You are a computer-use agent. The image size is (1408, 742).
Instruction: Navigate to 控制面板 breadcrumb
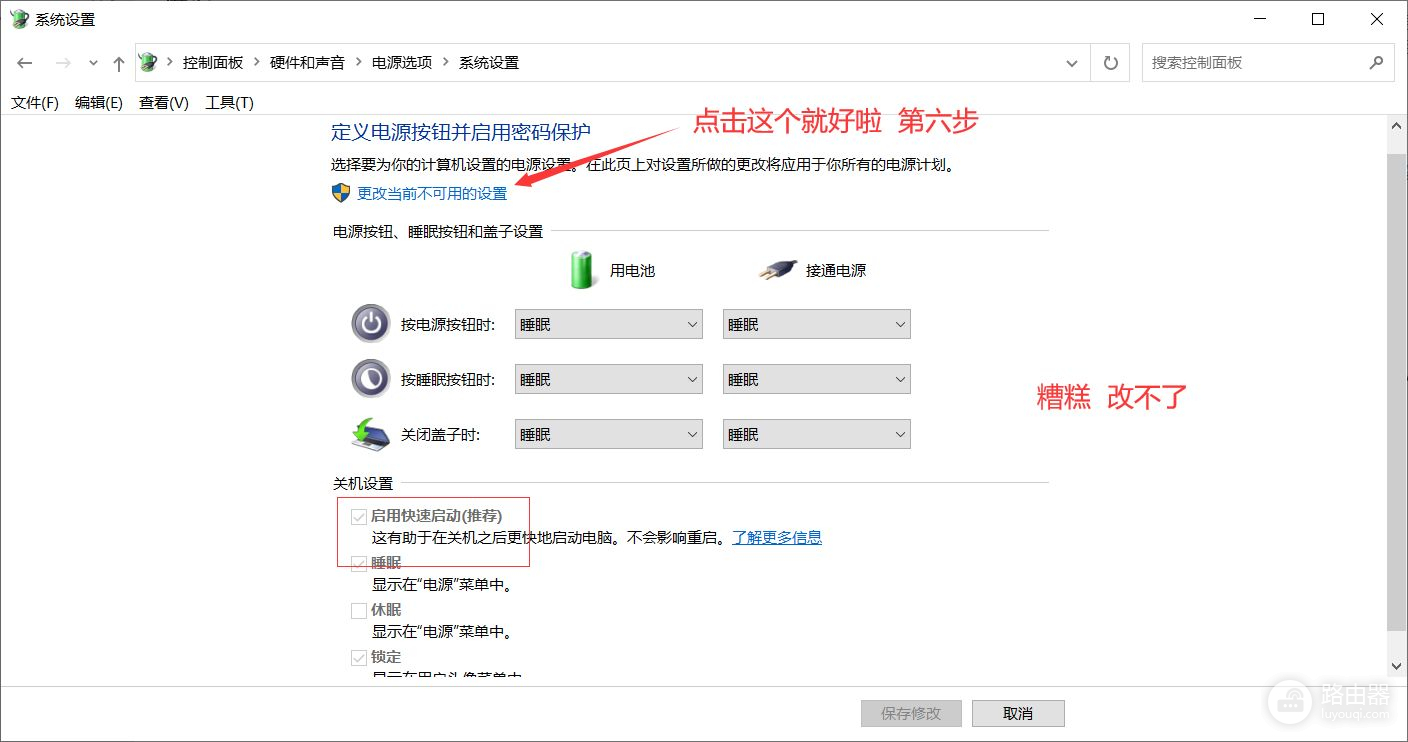coord(213,62)
